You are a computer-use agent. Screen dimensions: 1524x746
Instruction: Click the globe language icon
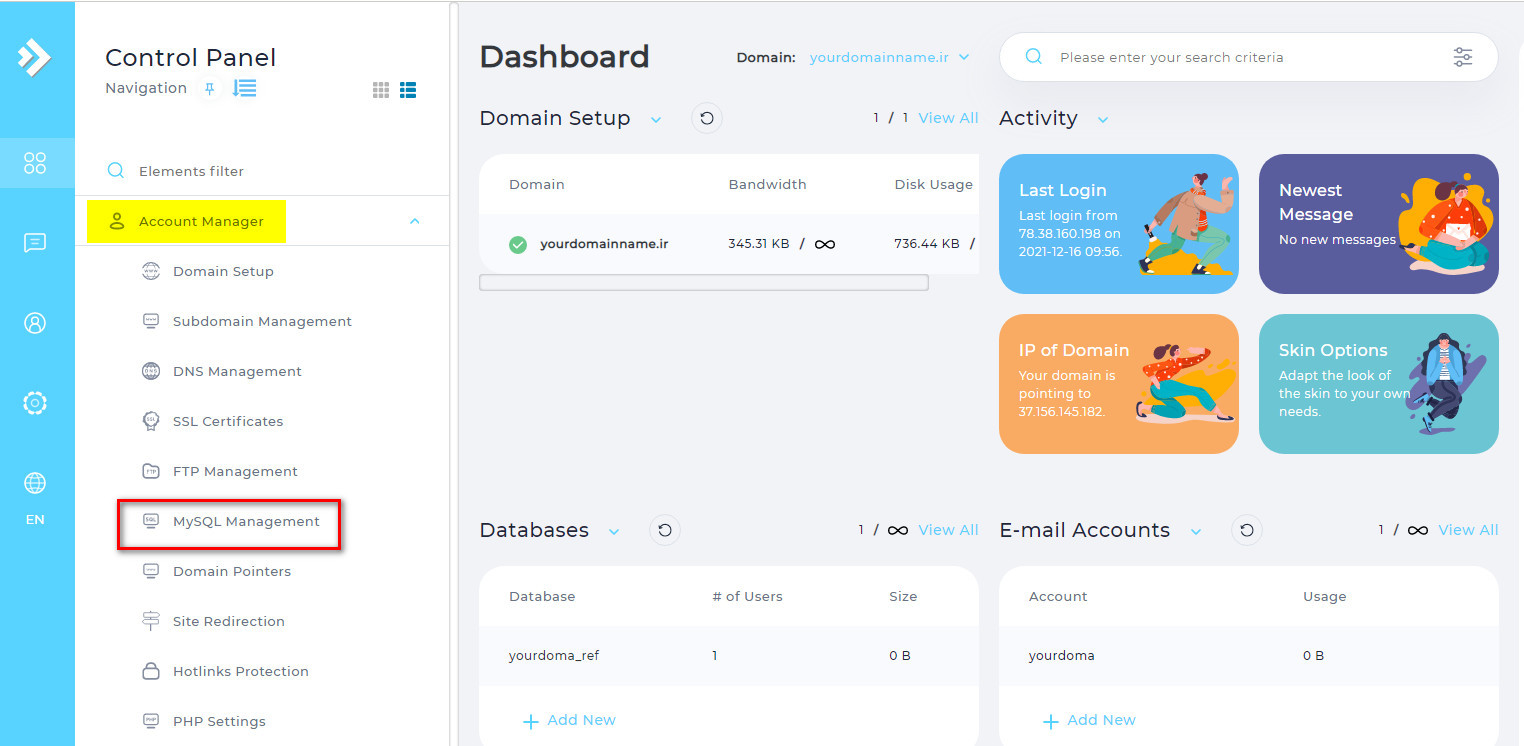(x=35, y=483)
